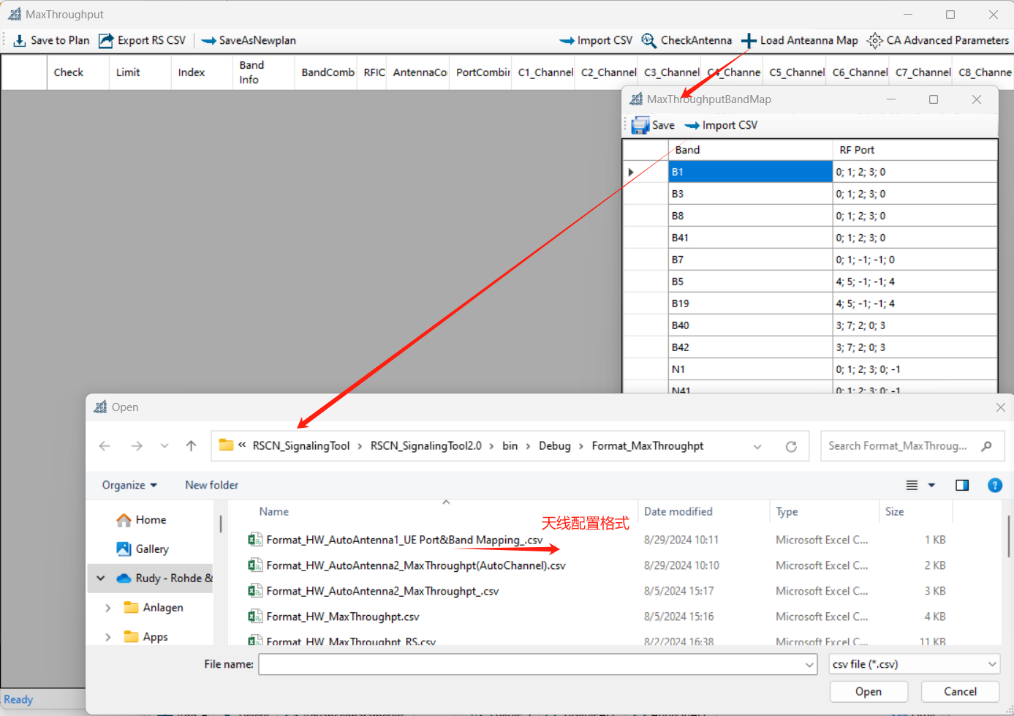Open view options dropdown arrow
Viewport: 1014px width, 716px height.
pos(931,484)
